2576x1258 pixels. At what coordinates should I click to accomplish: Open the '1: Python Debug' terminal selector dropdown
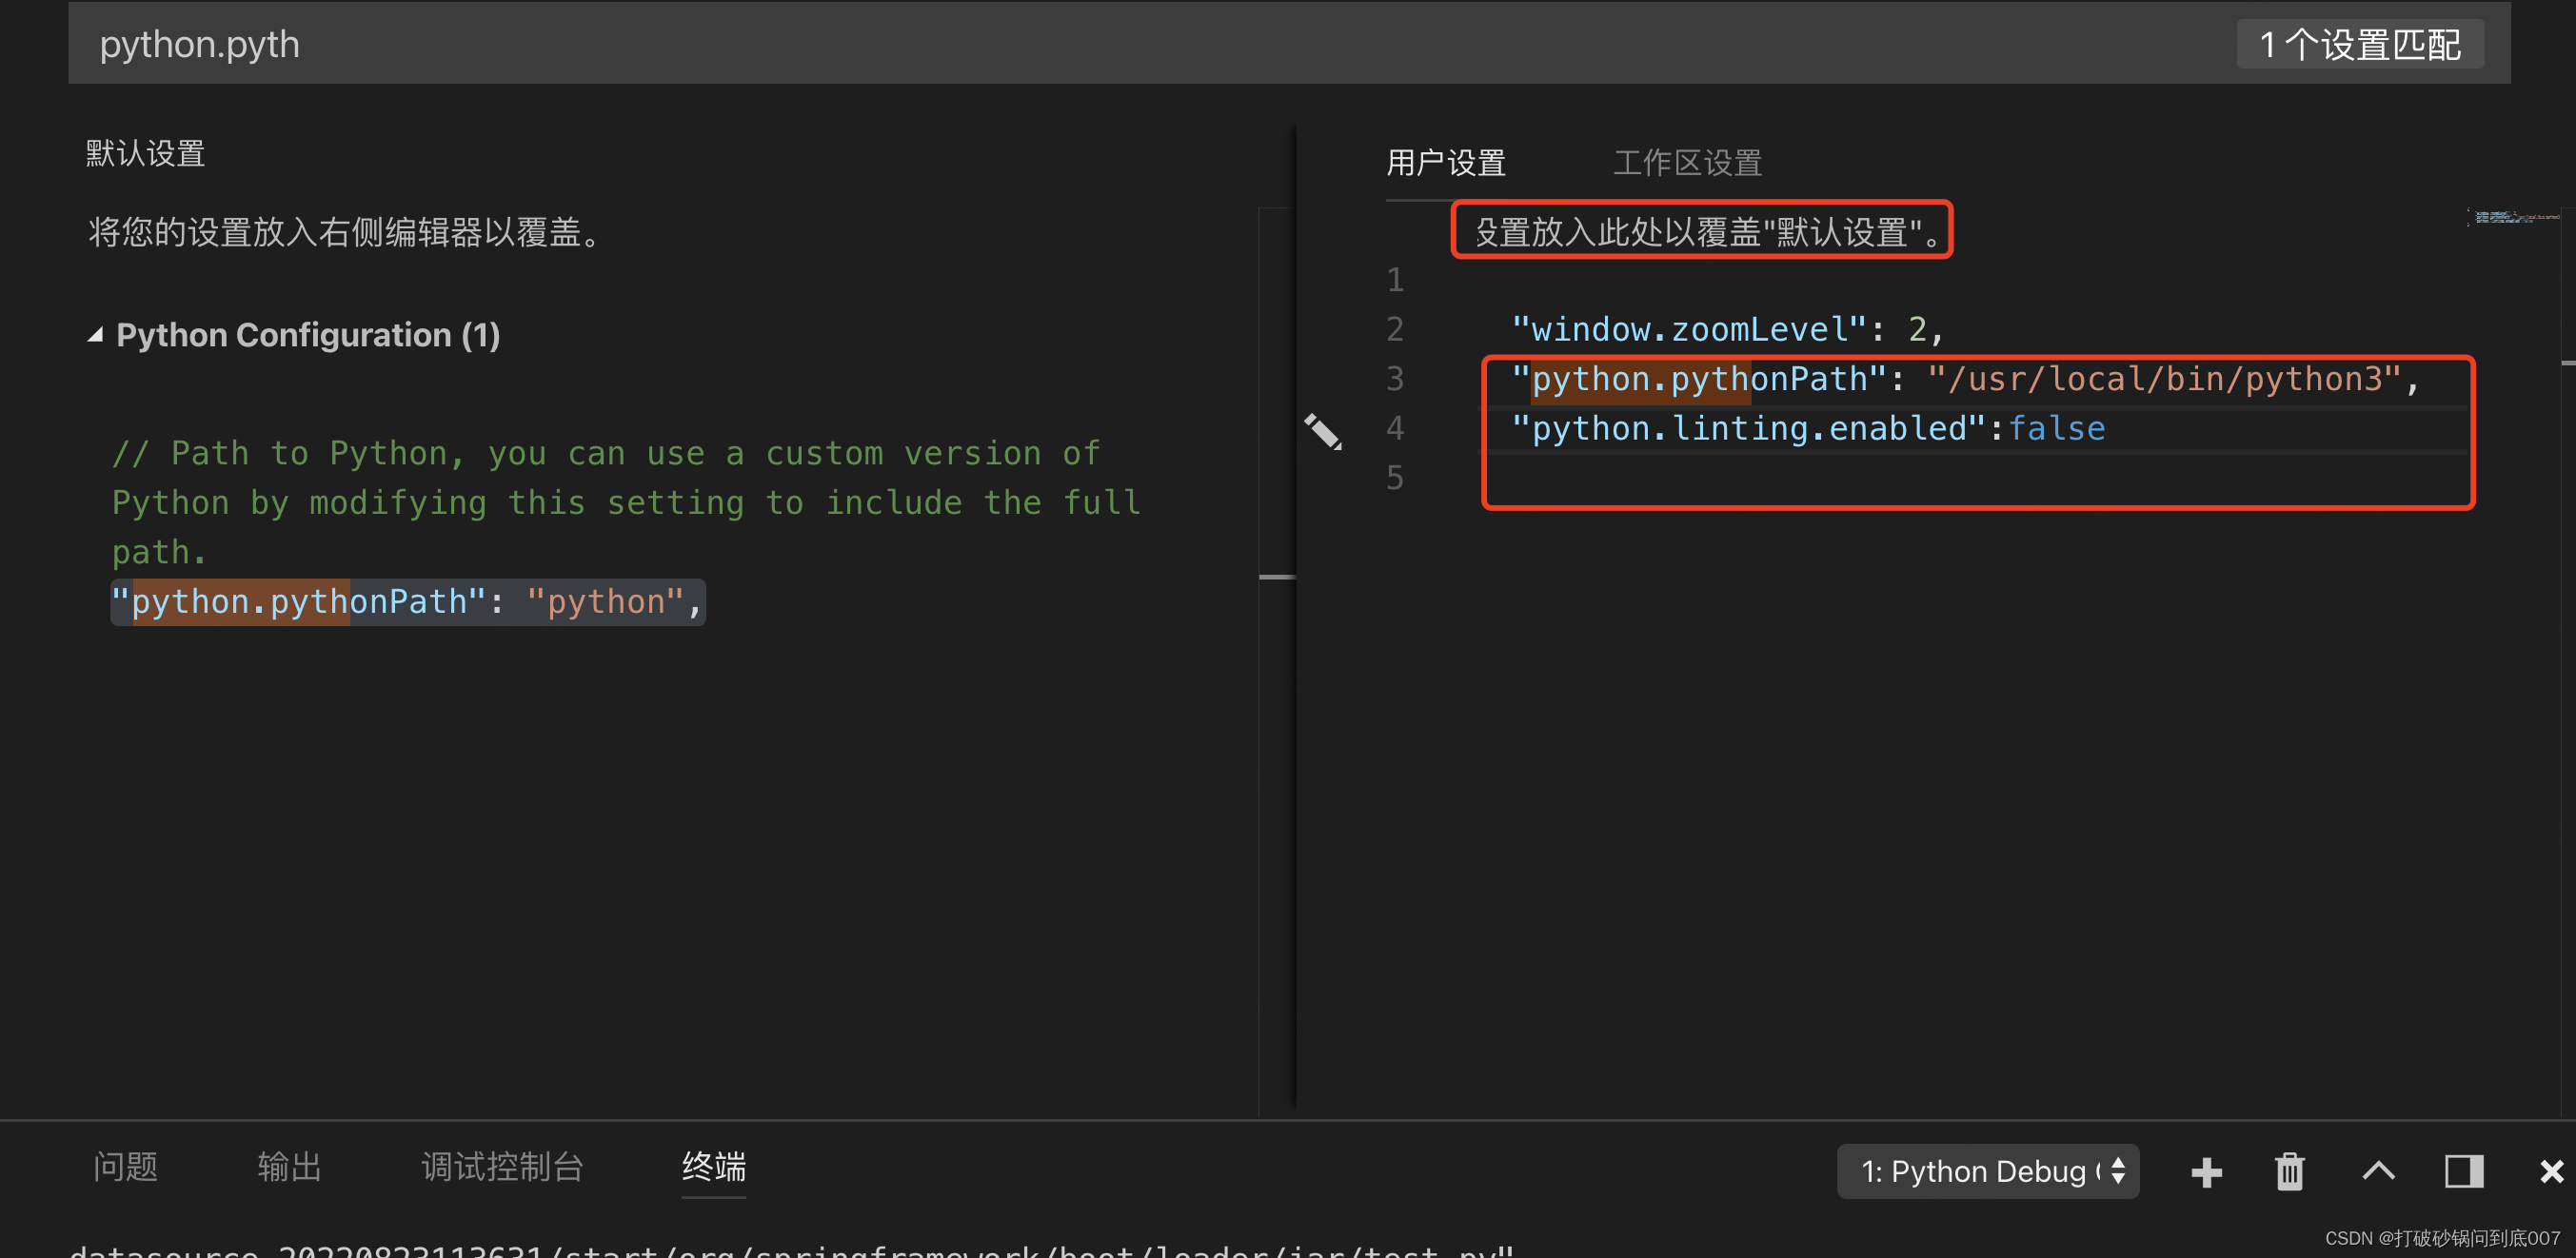tap(1987, 1171)
